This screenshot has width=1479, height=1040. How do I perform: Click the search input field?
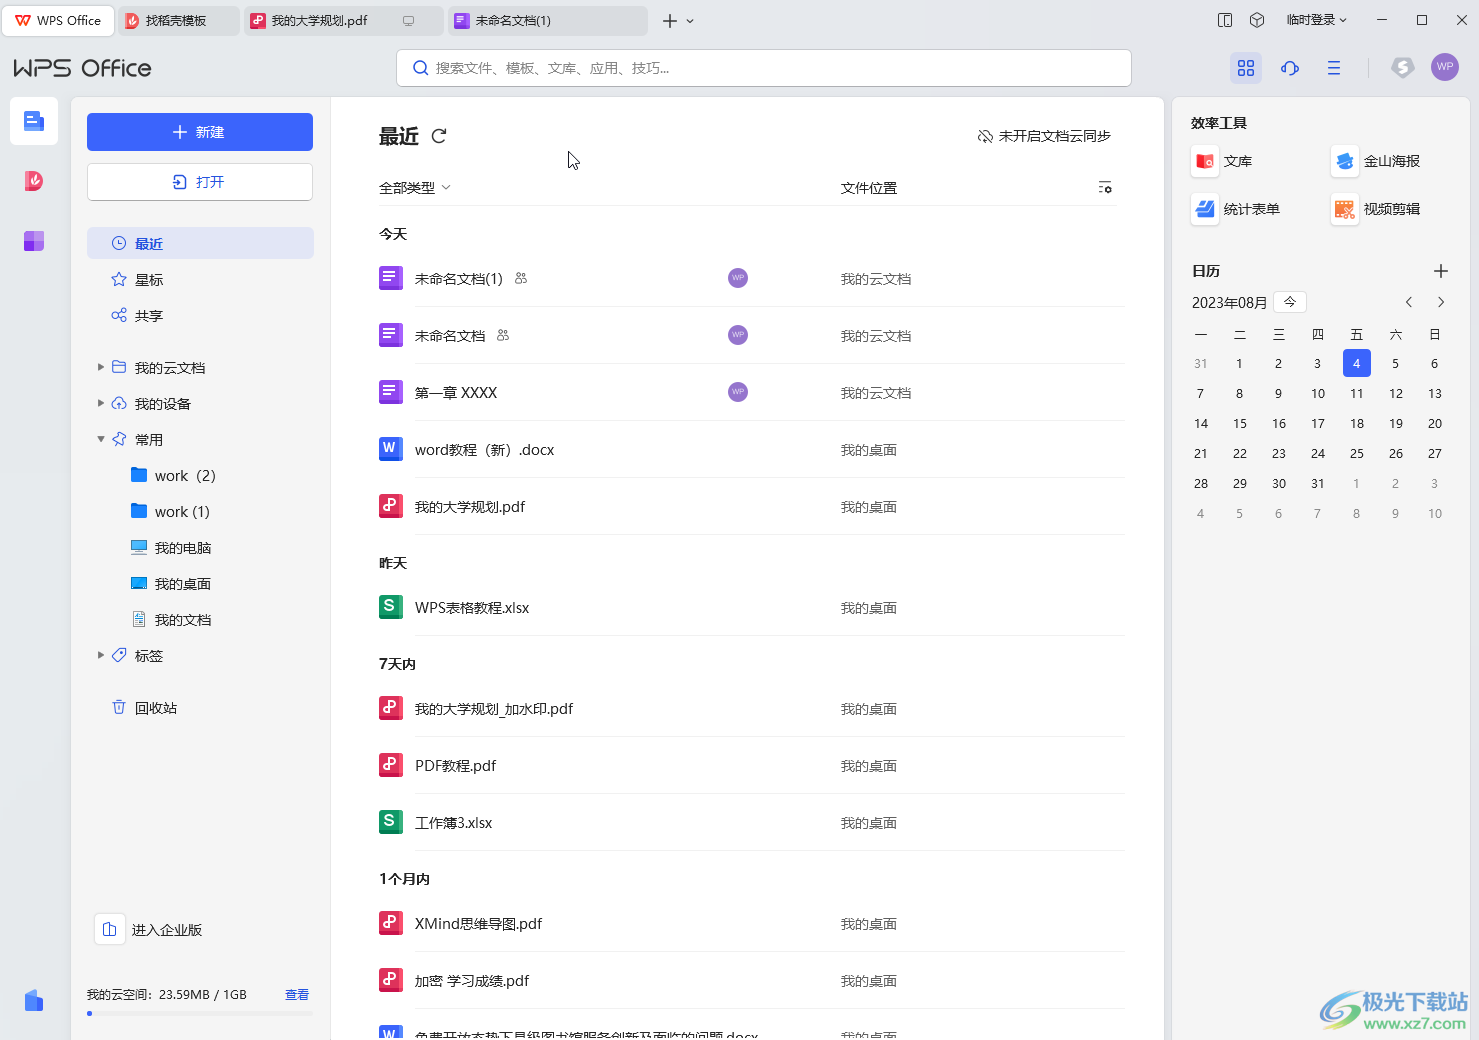(x=764, y=68)
